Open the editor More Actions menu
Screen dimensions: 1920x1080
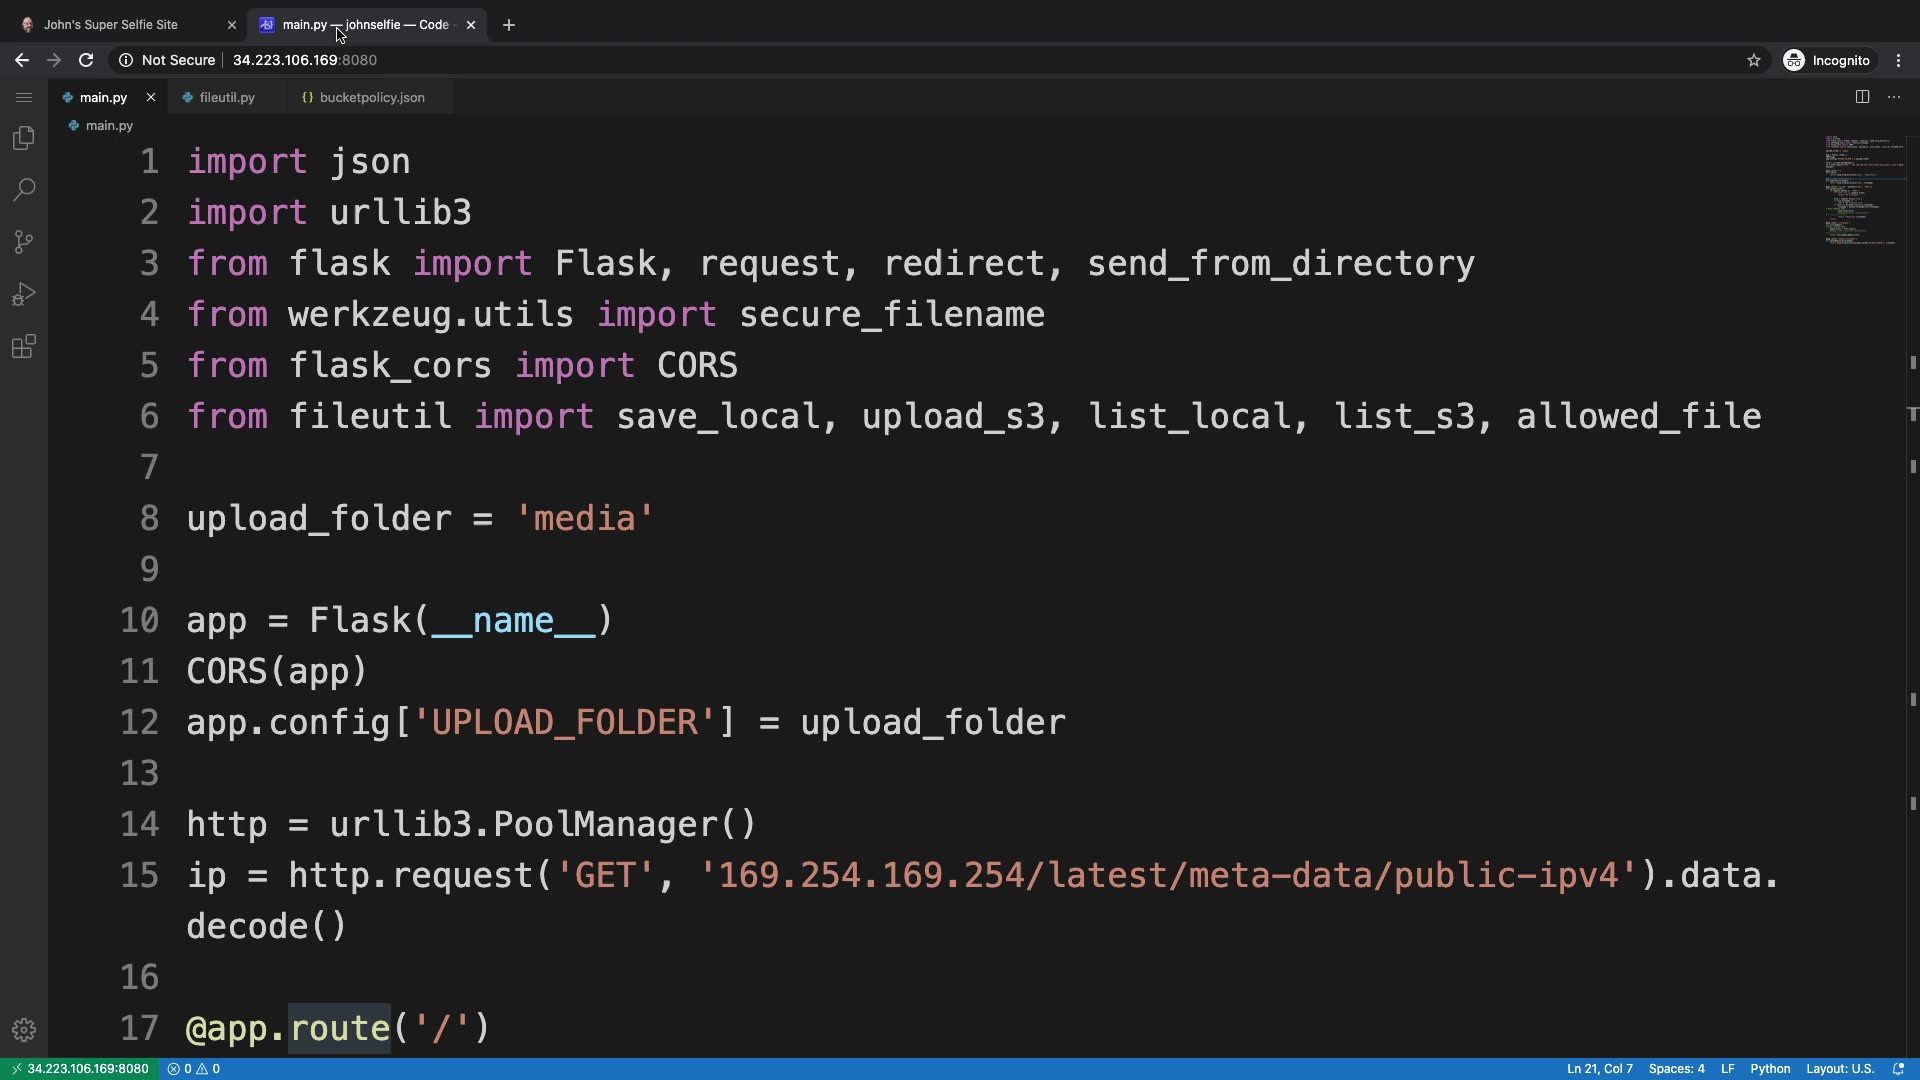[x=1894, y=97]
